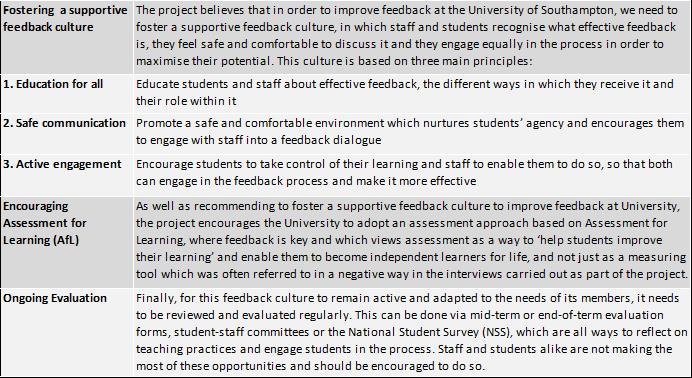692x378 pixels.
Task: Click the '3. Active engagement' row label
Action: pyautogui.click(x=62, y=164)
